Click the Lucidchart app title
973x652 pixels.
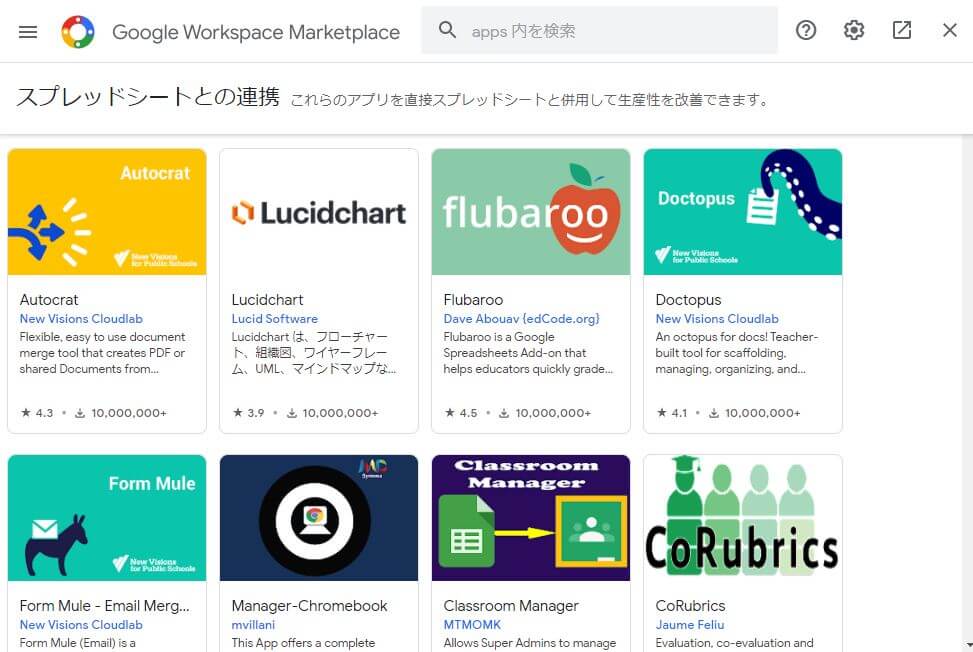click(x=267, y=300)
